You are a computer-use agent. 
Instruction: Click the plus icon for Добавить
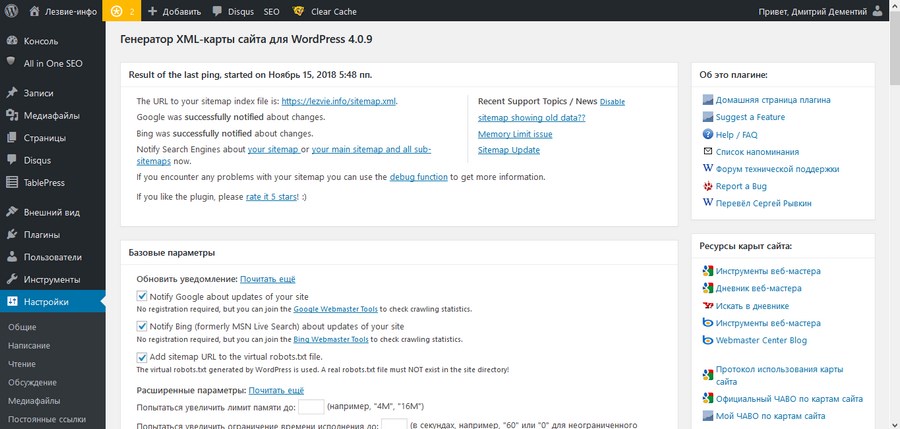coord(153,11)
